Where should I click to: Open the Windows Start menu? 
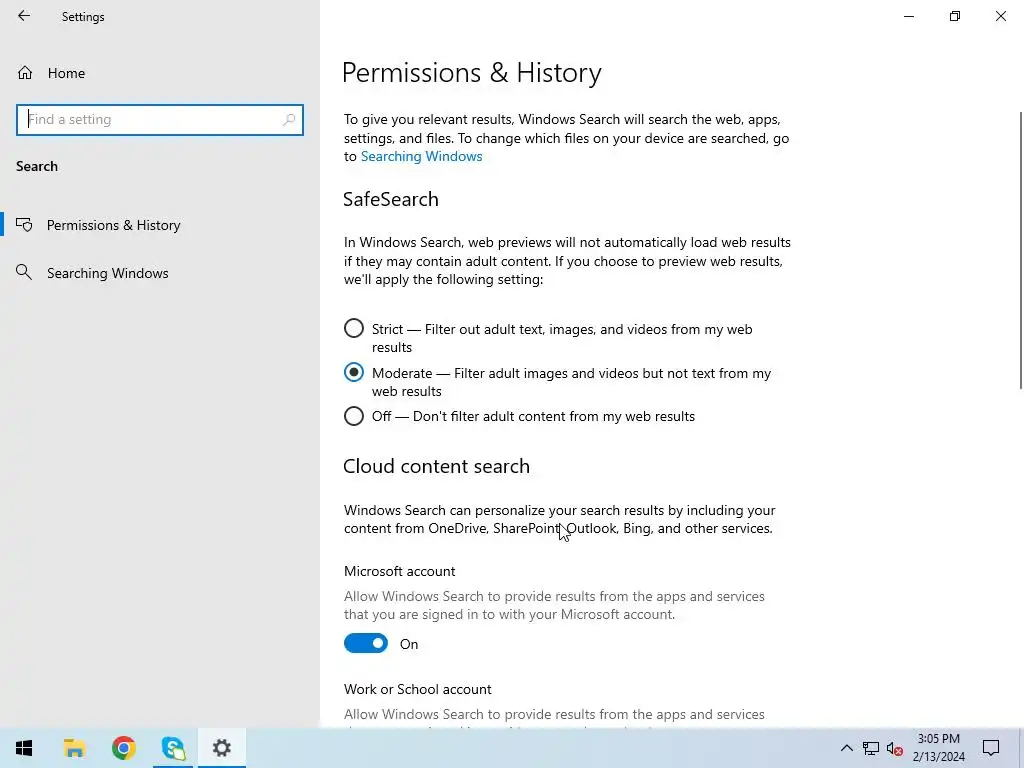tap(24, 748)
